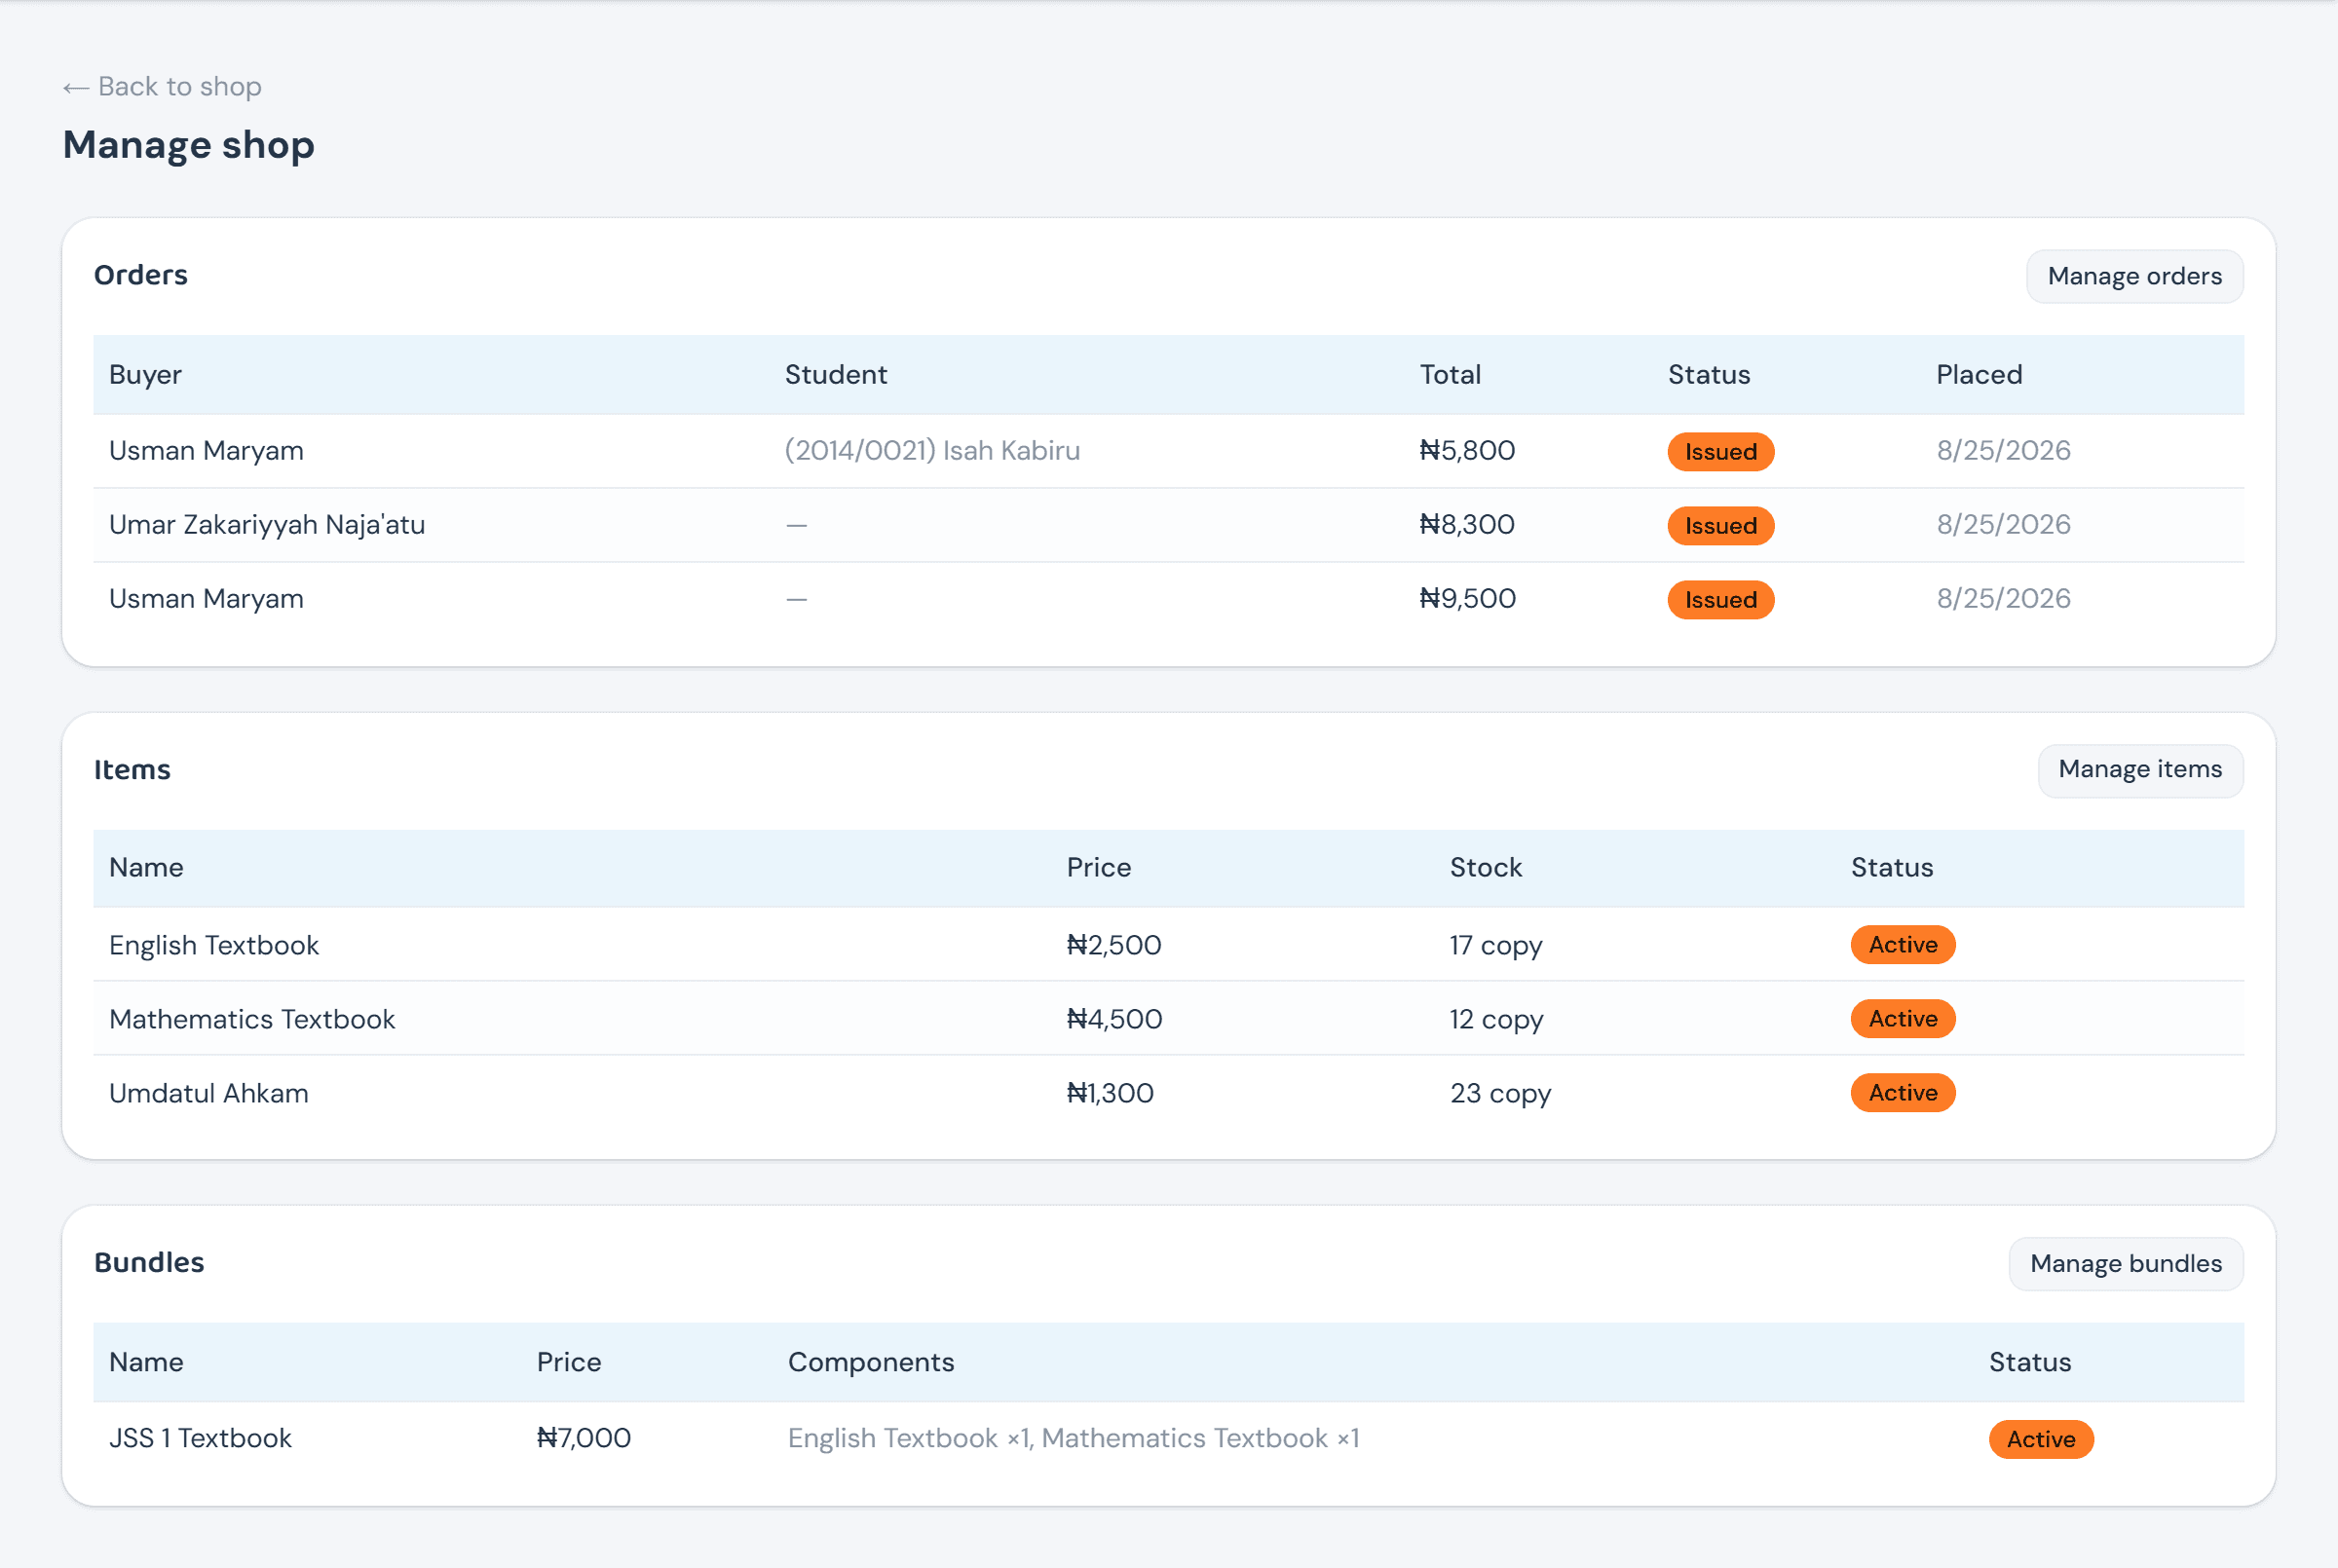
Task: Click Buyer column header
Action: (145, 374)
